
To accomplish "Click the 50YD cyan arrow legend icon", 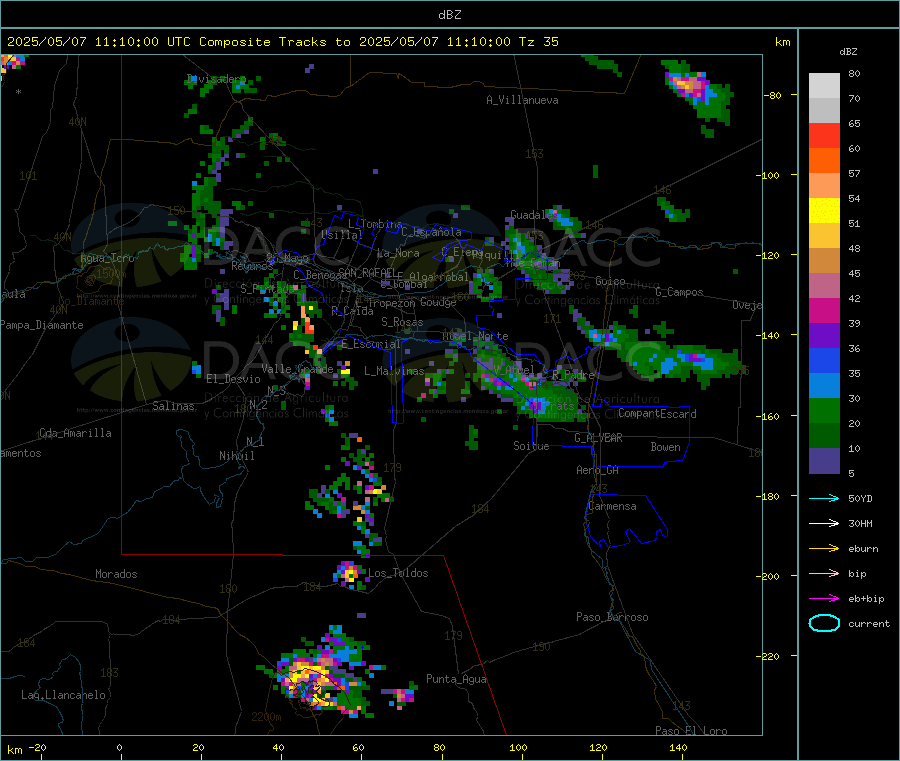I will [824, 498].
